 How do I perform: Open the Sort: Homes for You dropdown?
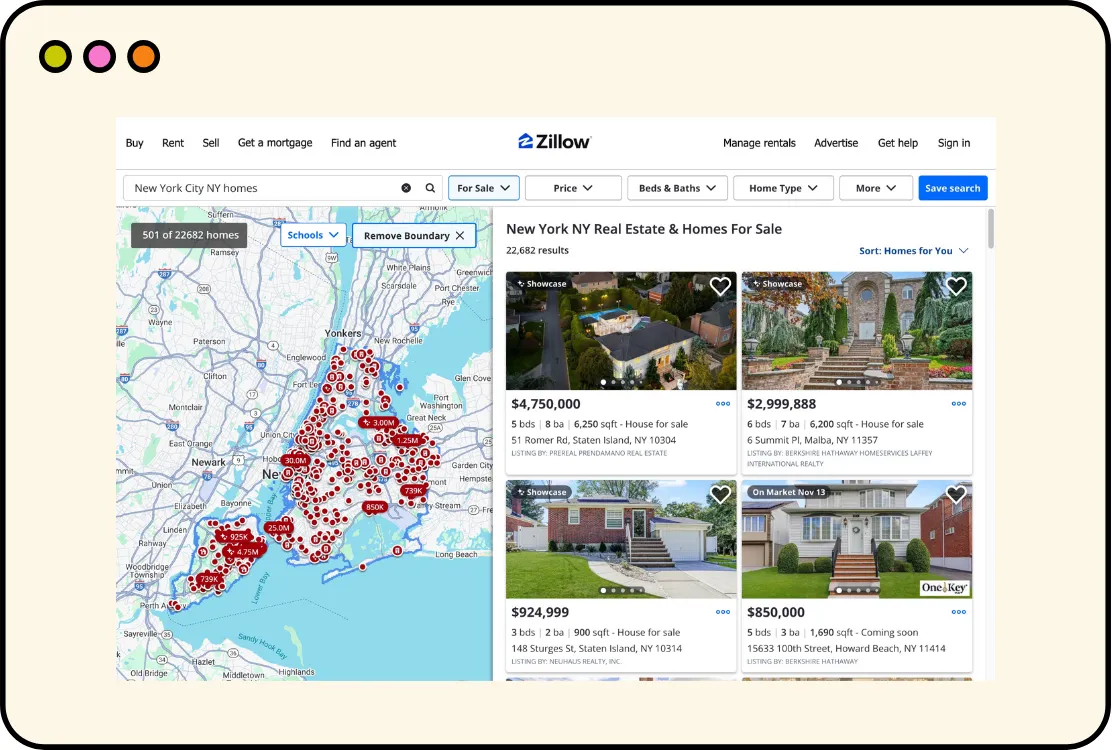click(x=912, y=251)
